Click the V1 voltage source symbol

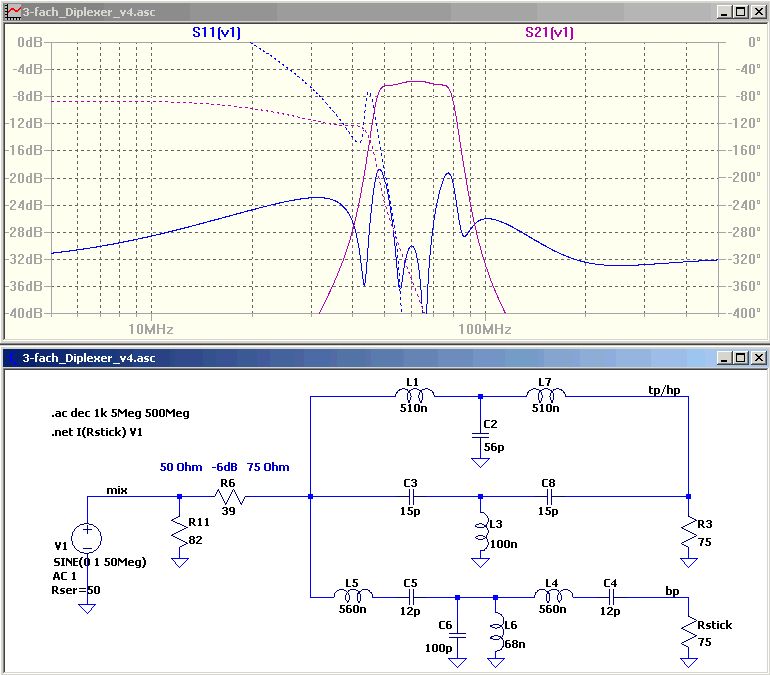click(x=87, y=537)
